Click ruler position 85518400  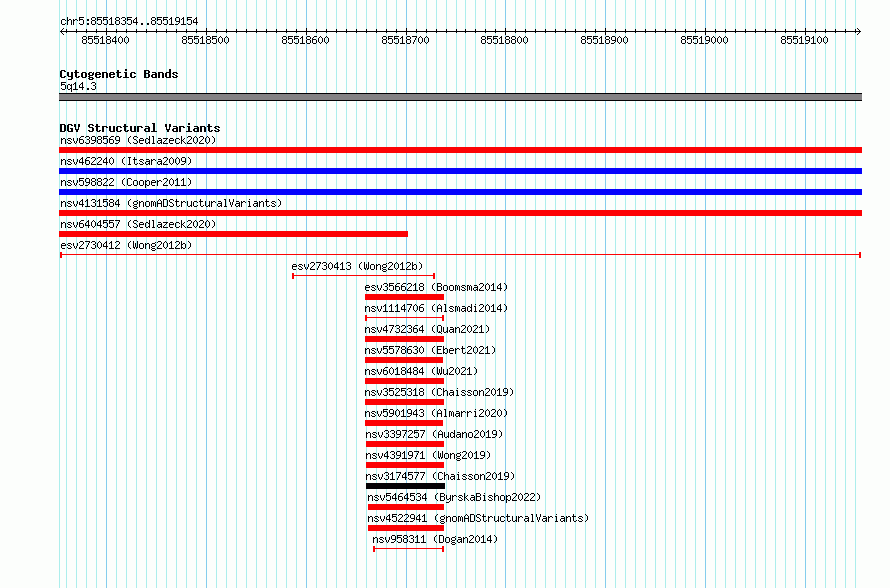106,40
